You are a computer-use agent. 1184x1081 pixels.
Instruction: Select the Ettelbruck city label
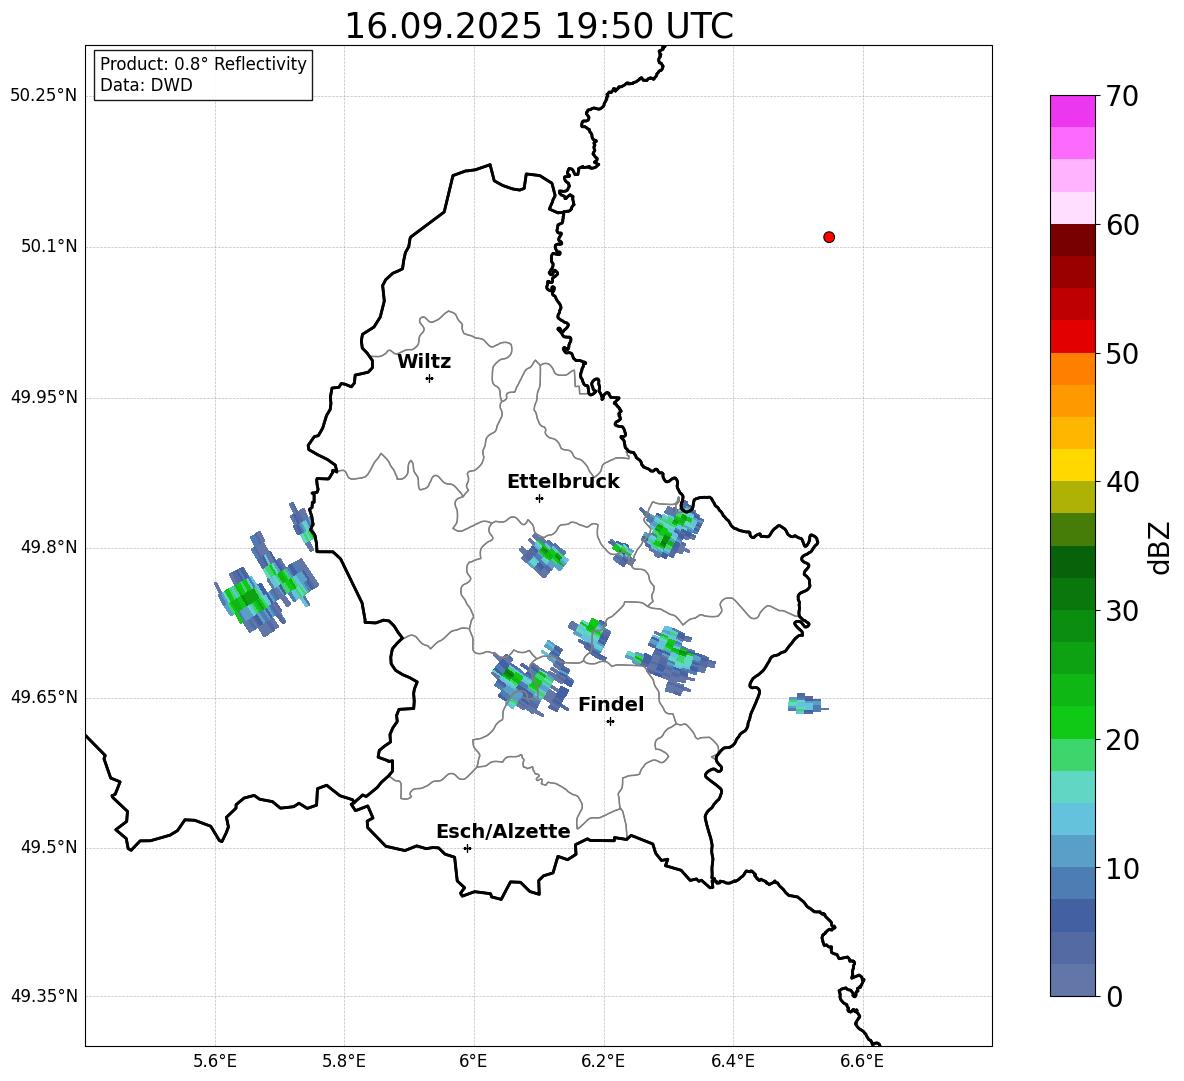[563, 482]
